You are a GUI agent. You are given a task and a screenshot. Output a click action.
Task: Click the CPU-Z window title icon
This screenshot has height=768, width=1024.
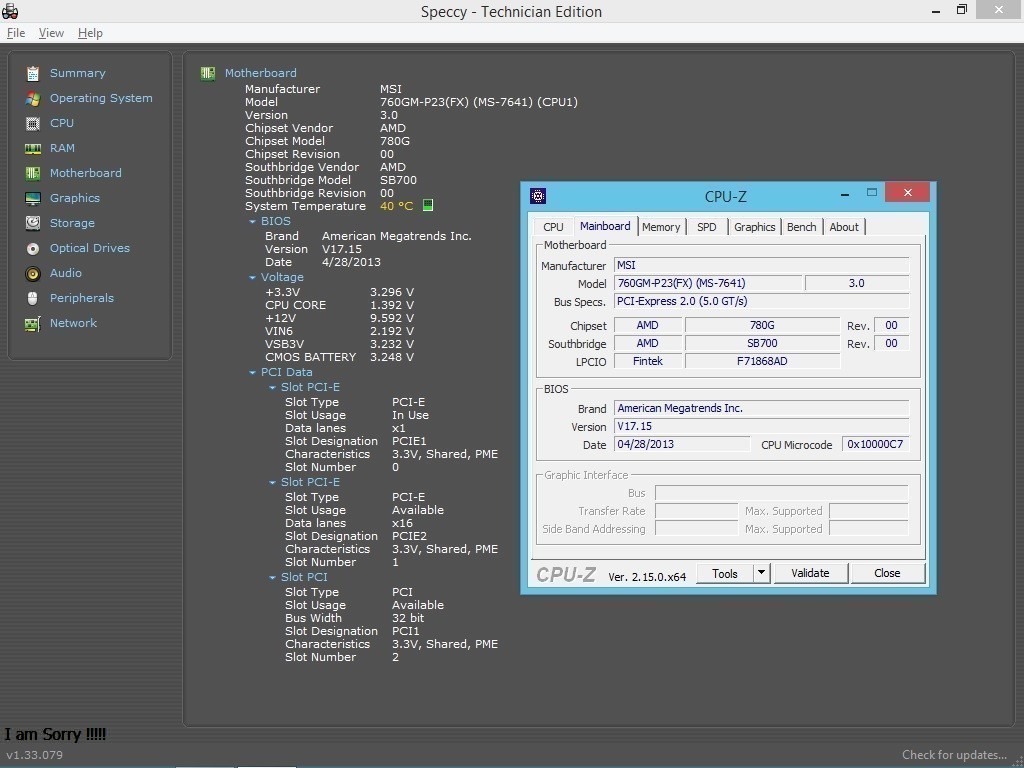537,195
